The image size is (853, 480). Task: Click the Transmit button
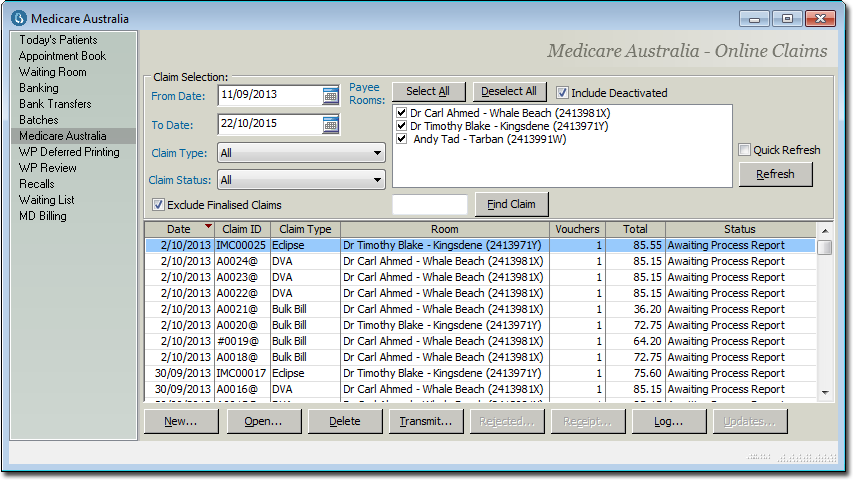[x=426, y=422]
